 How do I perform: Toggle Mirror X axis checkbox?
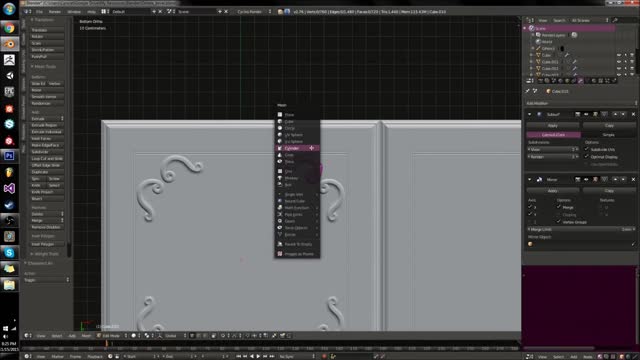530,207
